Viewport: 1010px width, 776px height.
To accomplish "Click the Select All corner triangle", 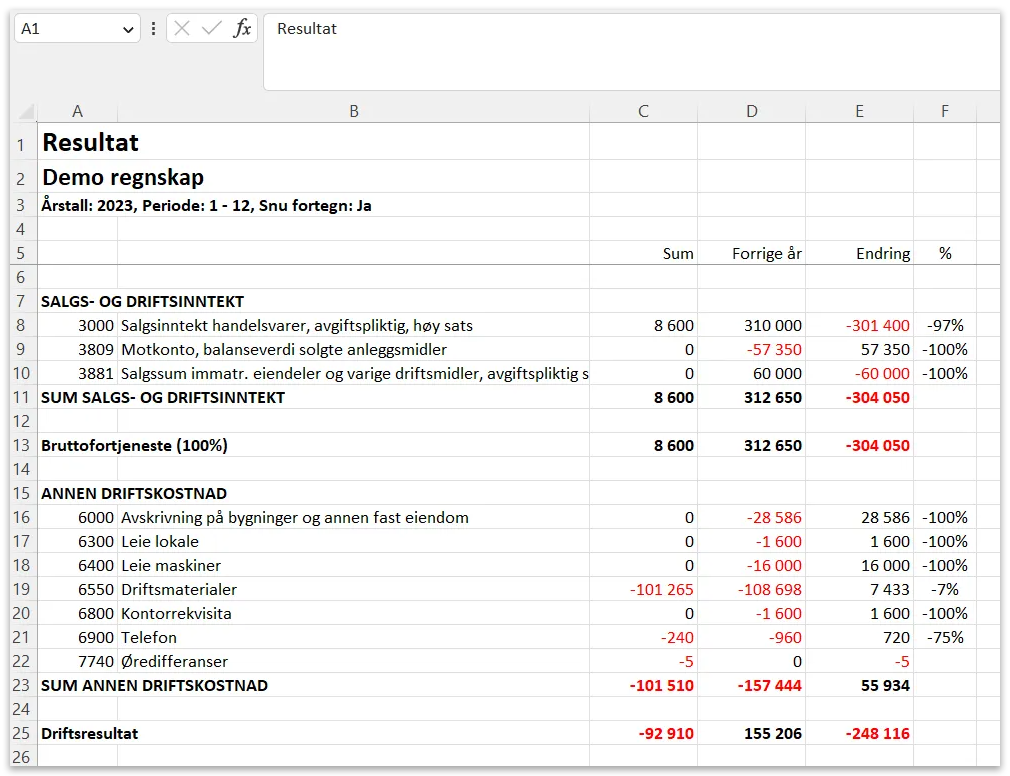I will [26, 112].
